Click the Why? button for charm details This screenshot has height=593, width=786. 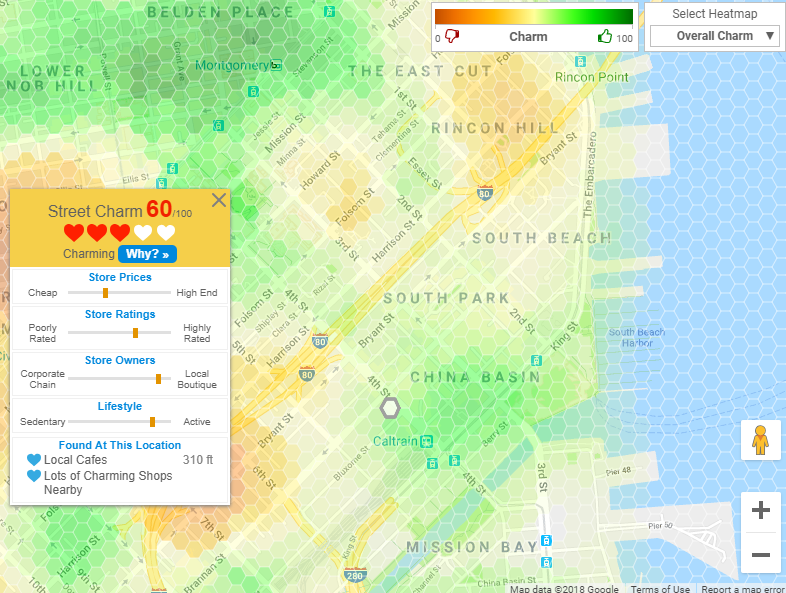147,254
